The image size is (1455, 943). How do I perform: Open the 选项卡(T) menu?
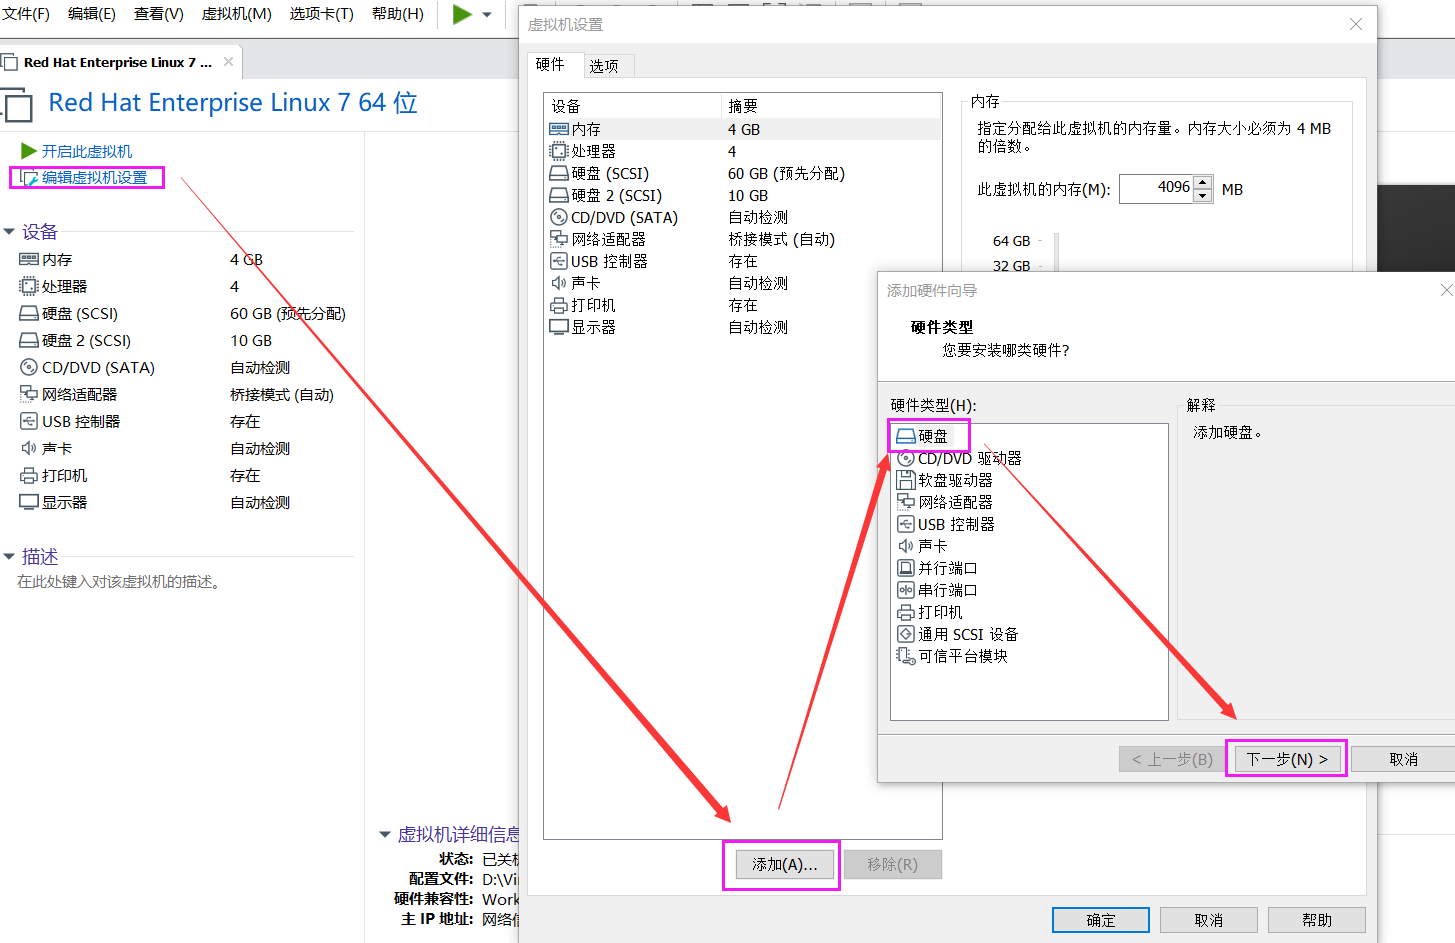coord(322,14)
